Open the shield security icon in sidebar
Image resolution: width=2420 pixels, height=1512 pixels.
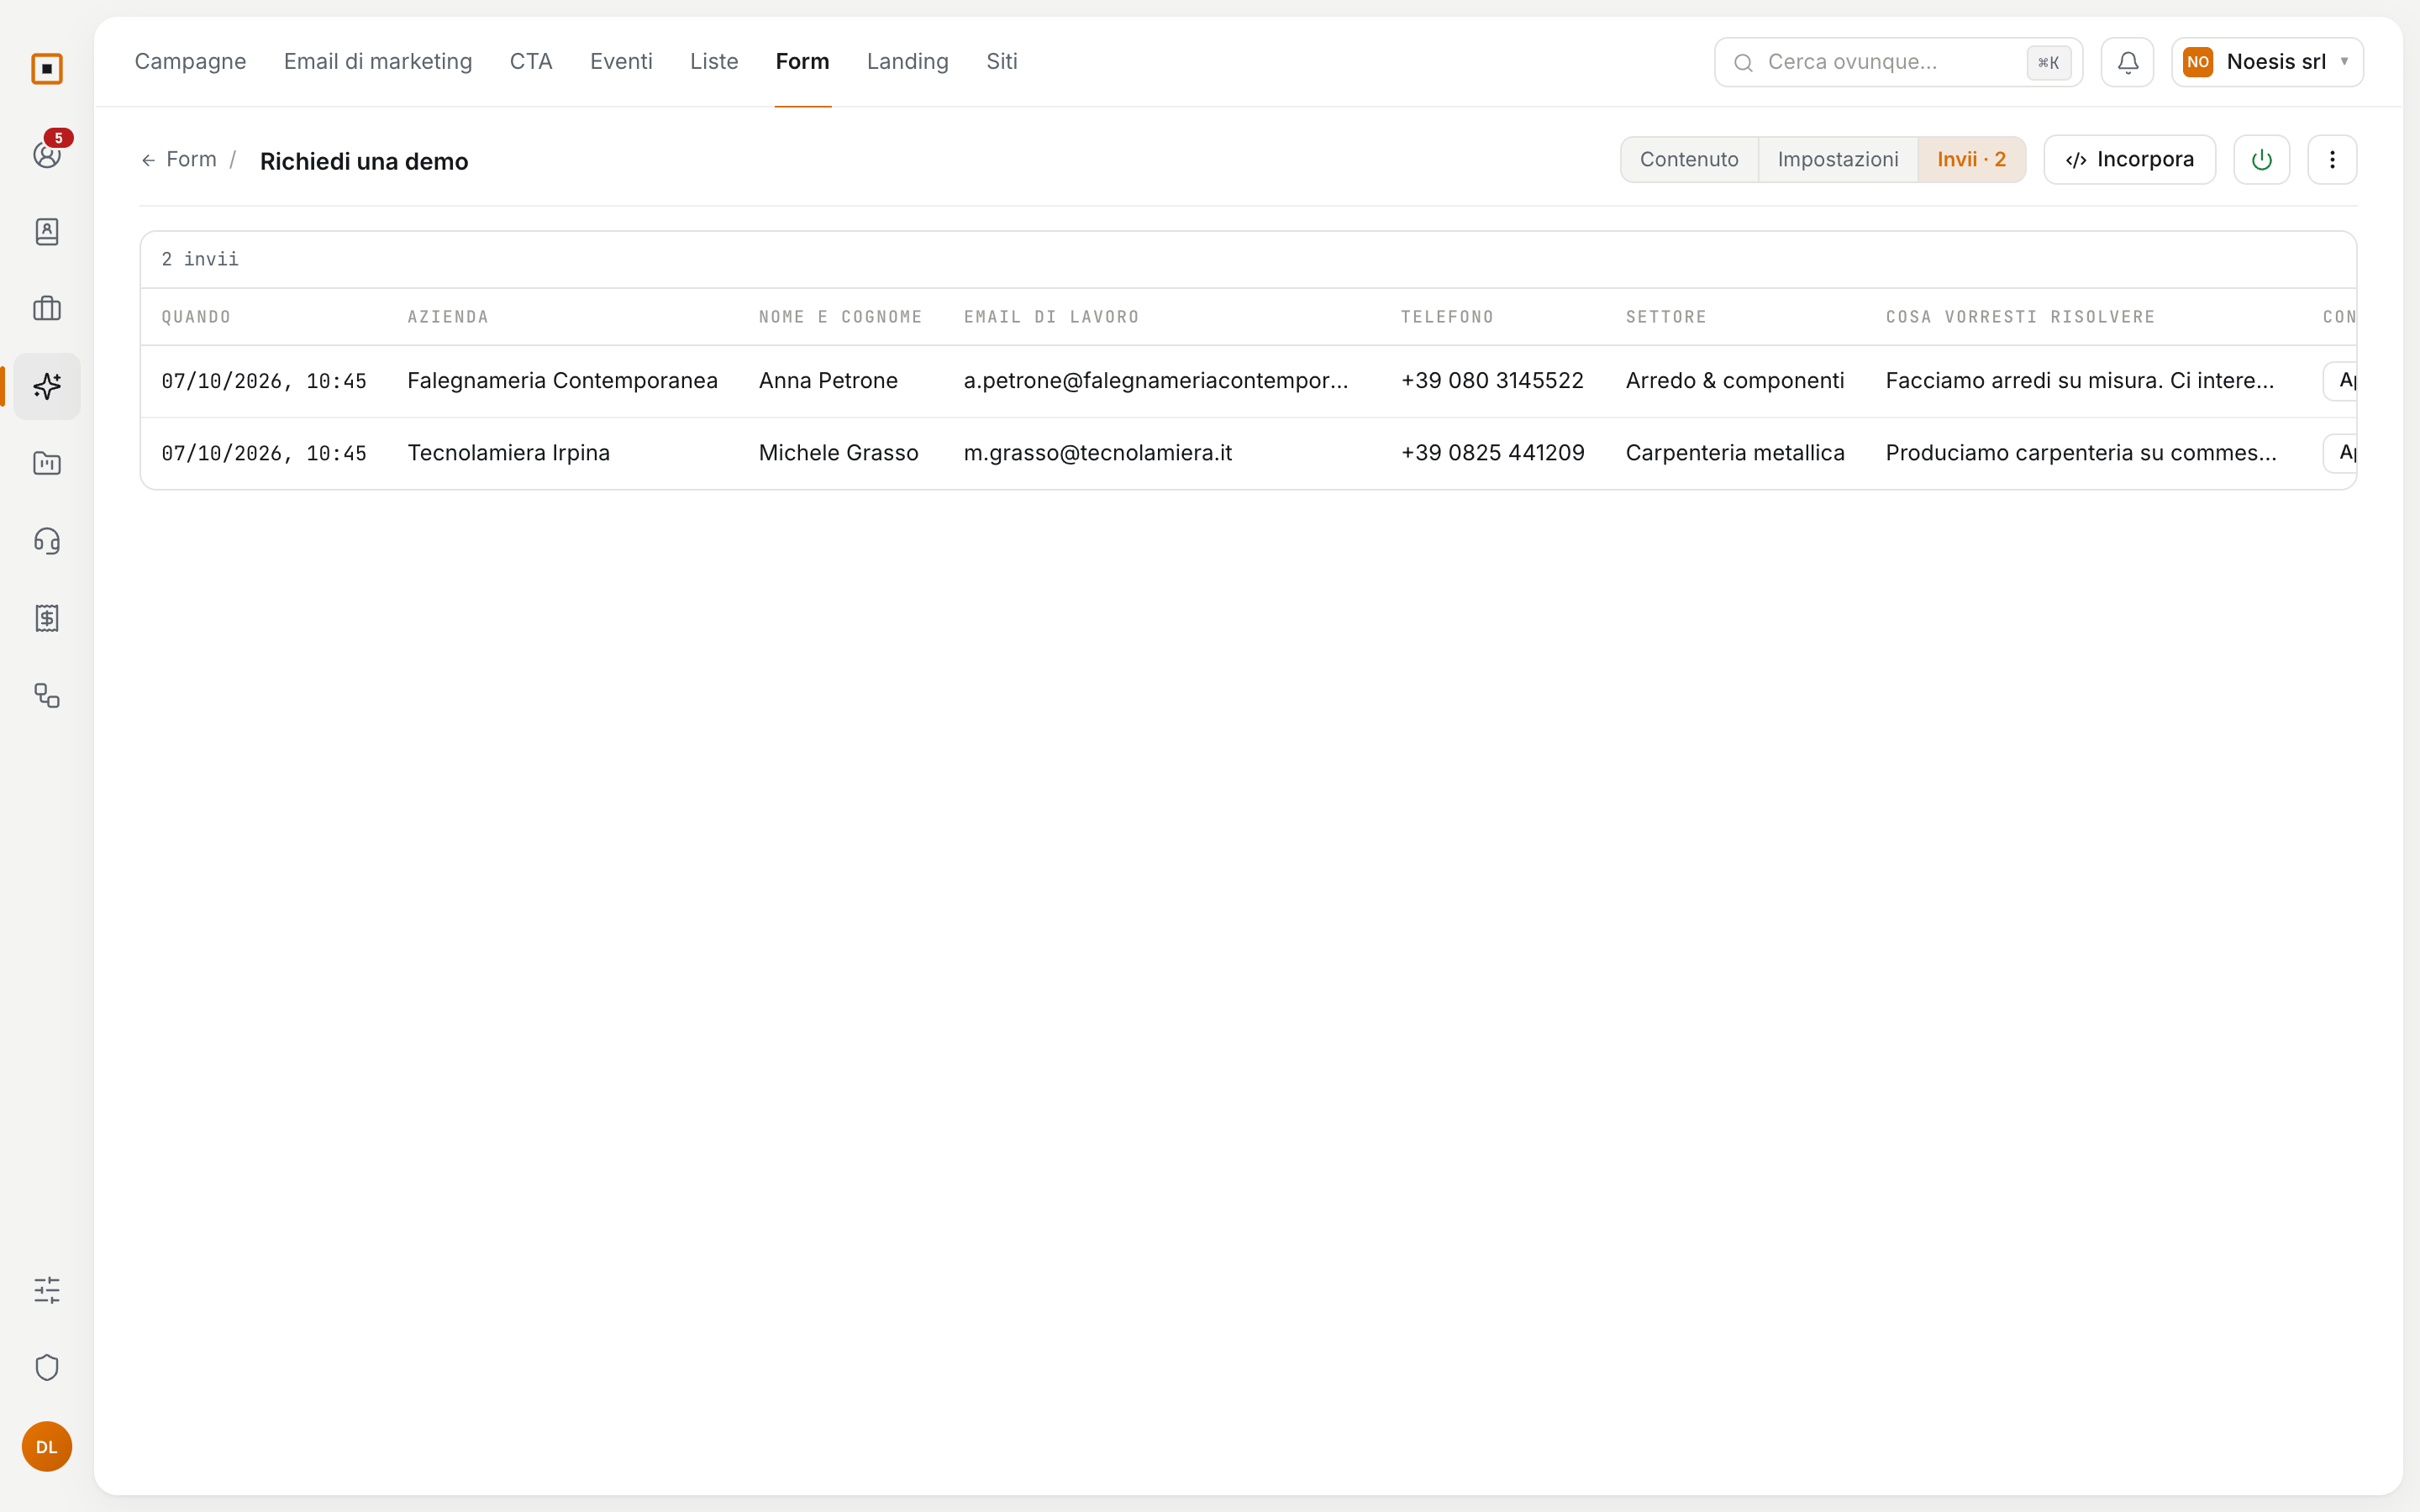tap(47, 1367)
